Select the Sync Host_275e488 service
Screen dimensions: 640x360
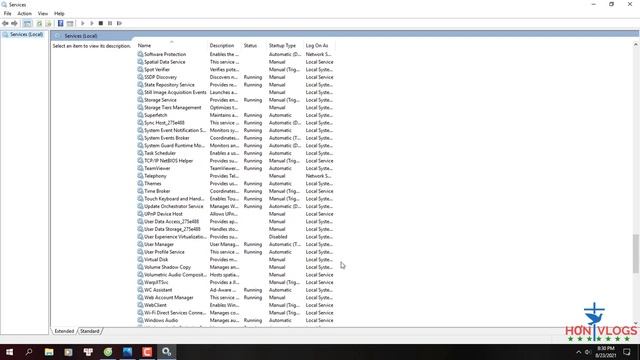(x=164, y=123)
